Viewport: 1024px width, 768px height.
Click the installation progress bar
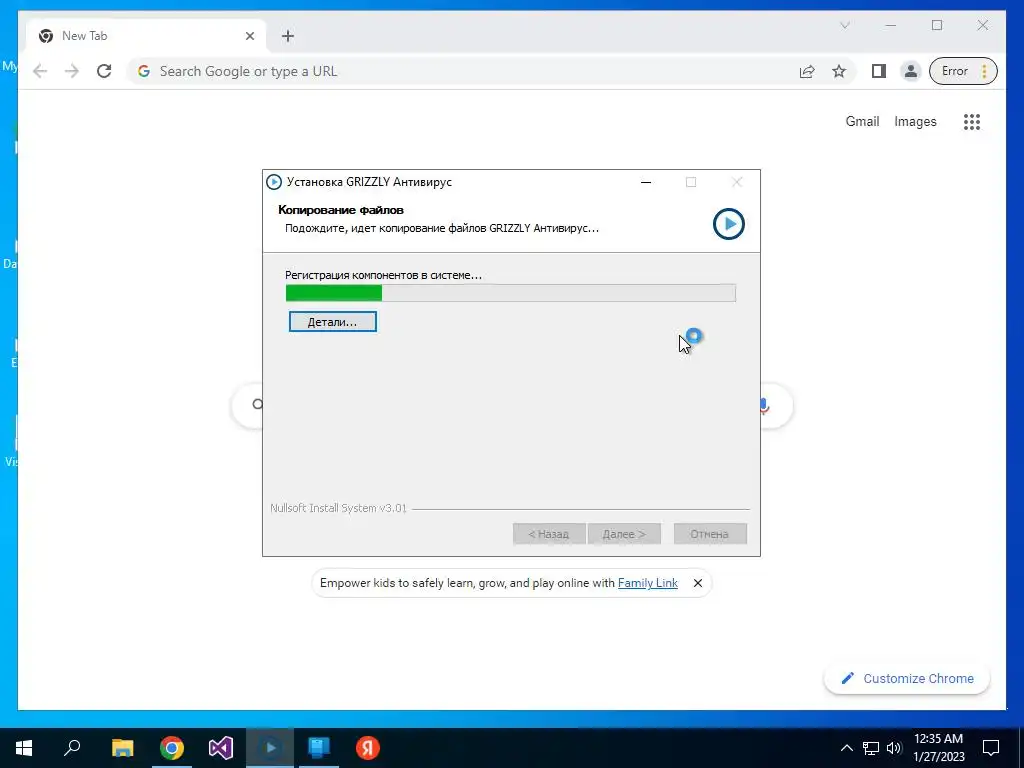point(511,293)
